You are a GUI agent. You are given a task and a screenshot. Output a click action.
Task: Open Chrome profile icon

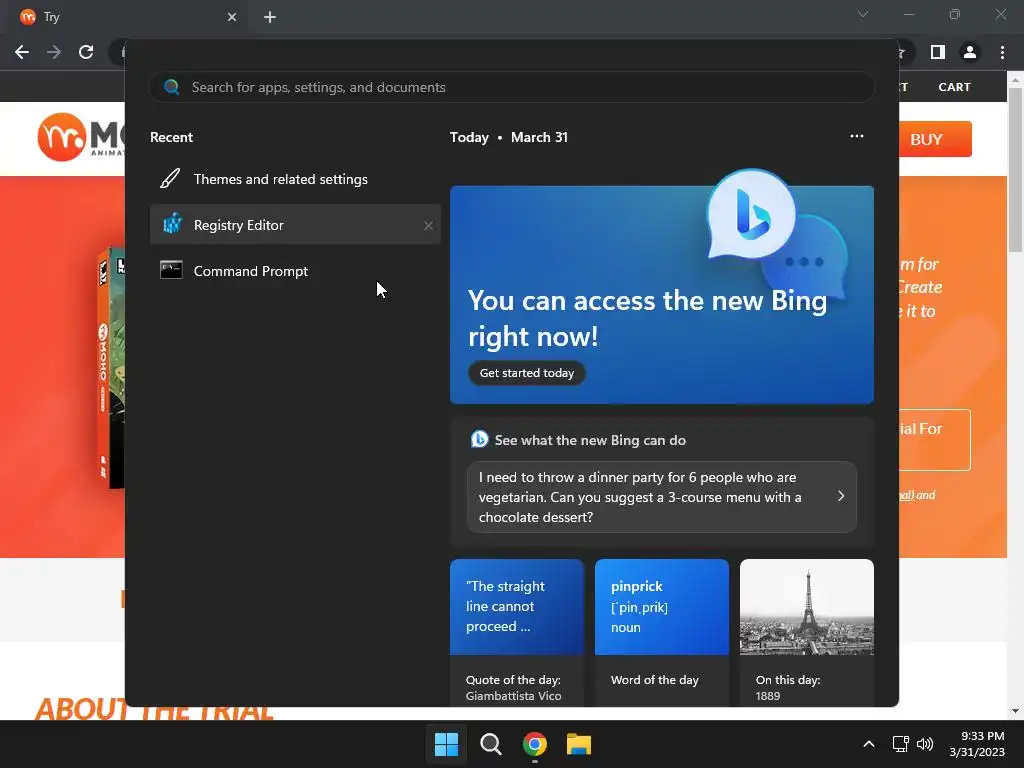tap(970, 52)
